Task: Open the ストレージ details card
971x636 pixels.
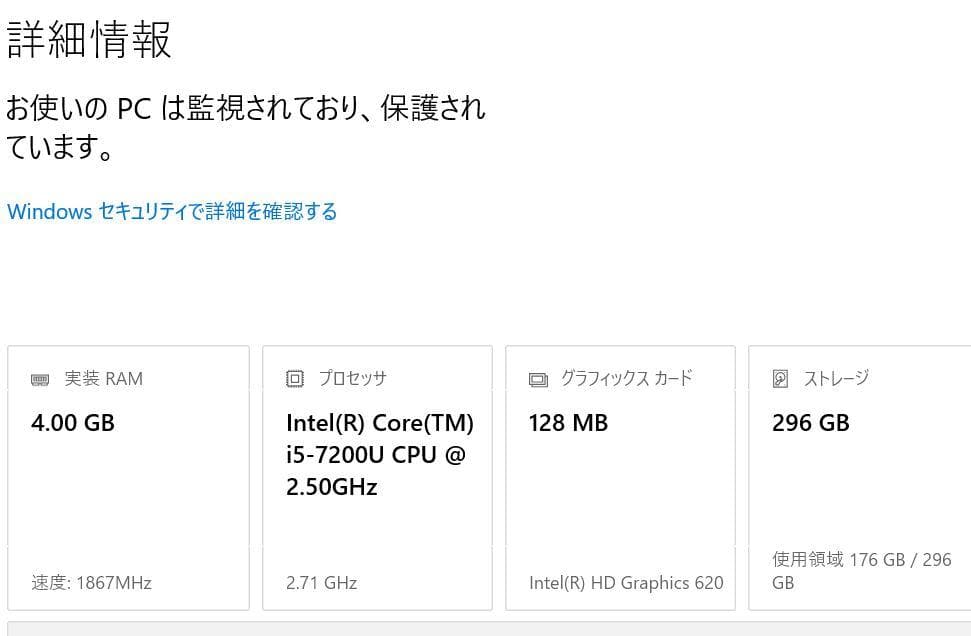Action: tap(860, 477)
